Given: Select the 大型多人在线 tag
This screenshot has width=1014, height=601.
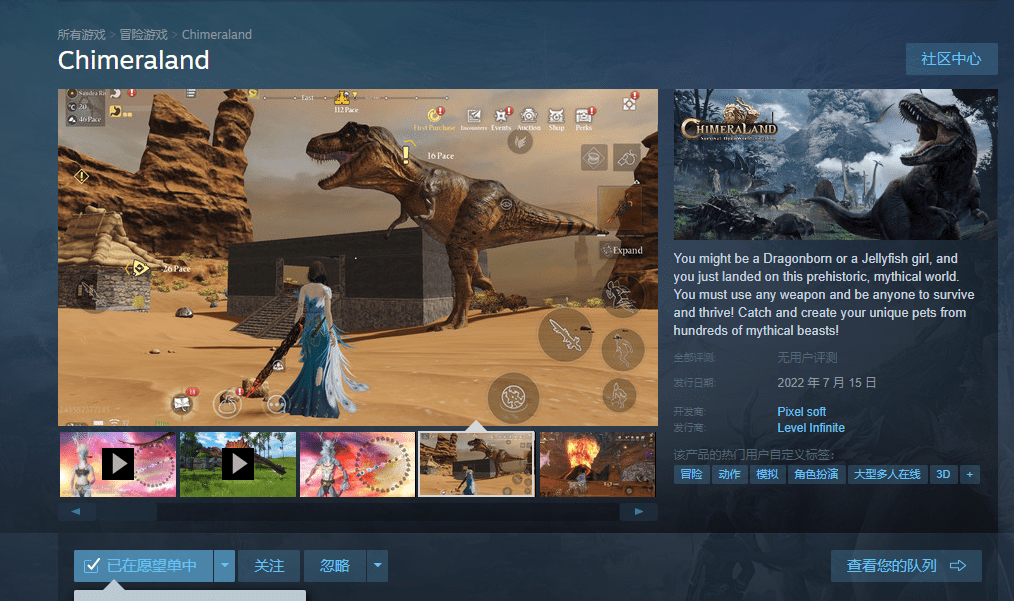Looking at the screenshot, I should (x=887, y=474).
